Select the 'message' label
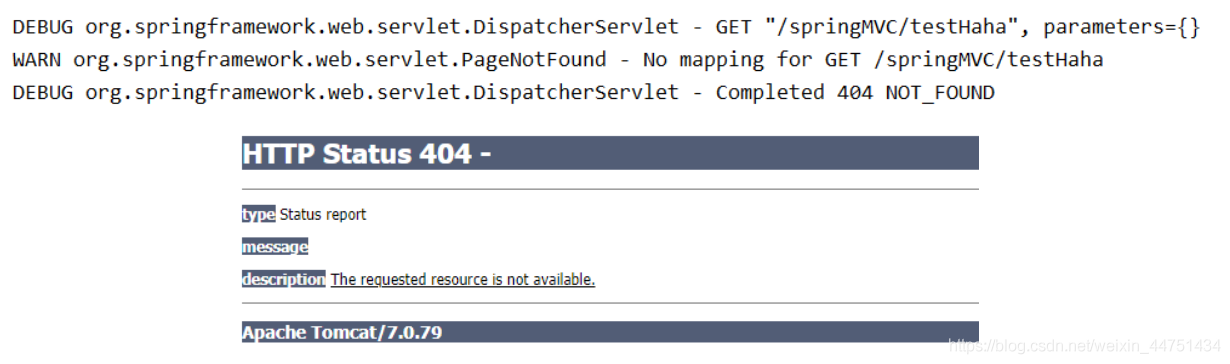The image size is (1230, 364). point(275,247)
